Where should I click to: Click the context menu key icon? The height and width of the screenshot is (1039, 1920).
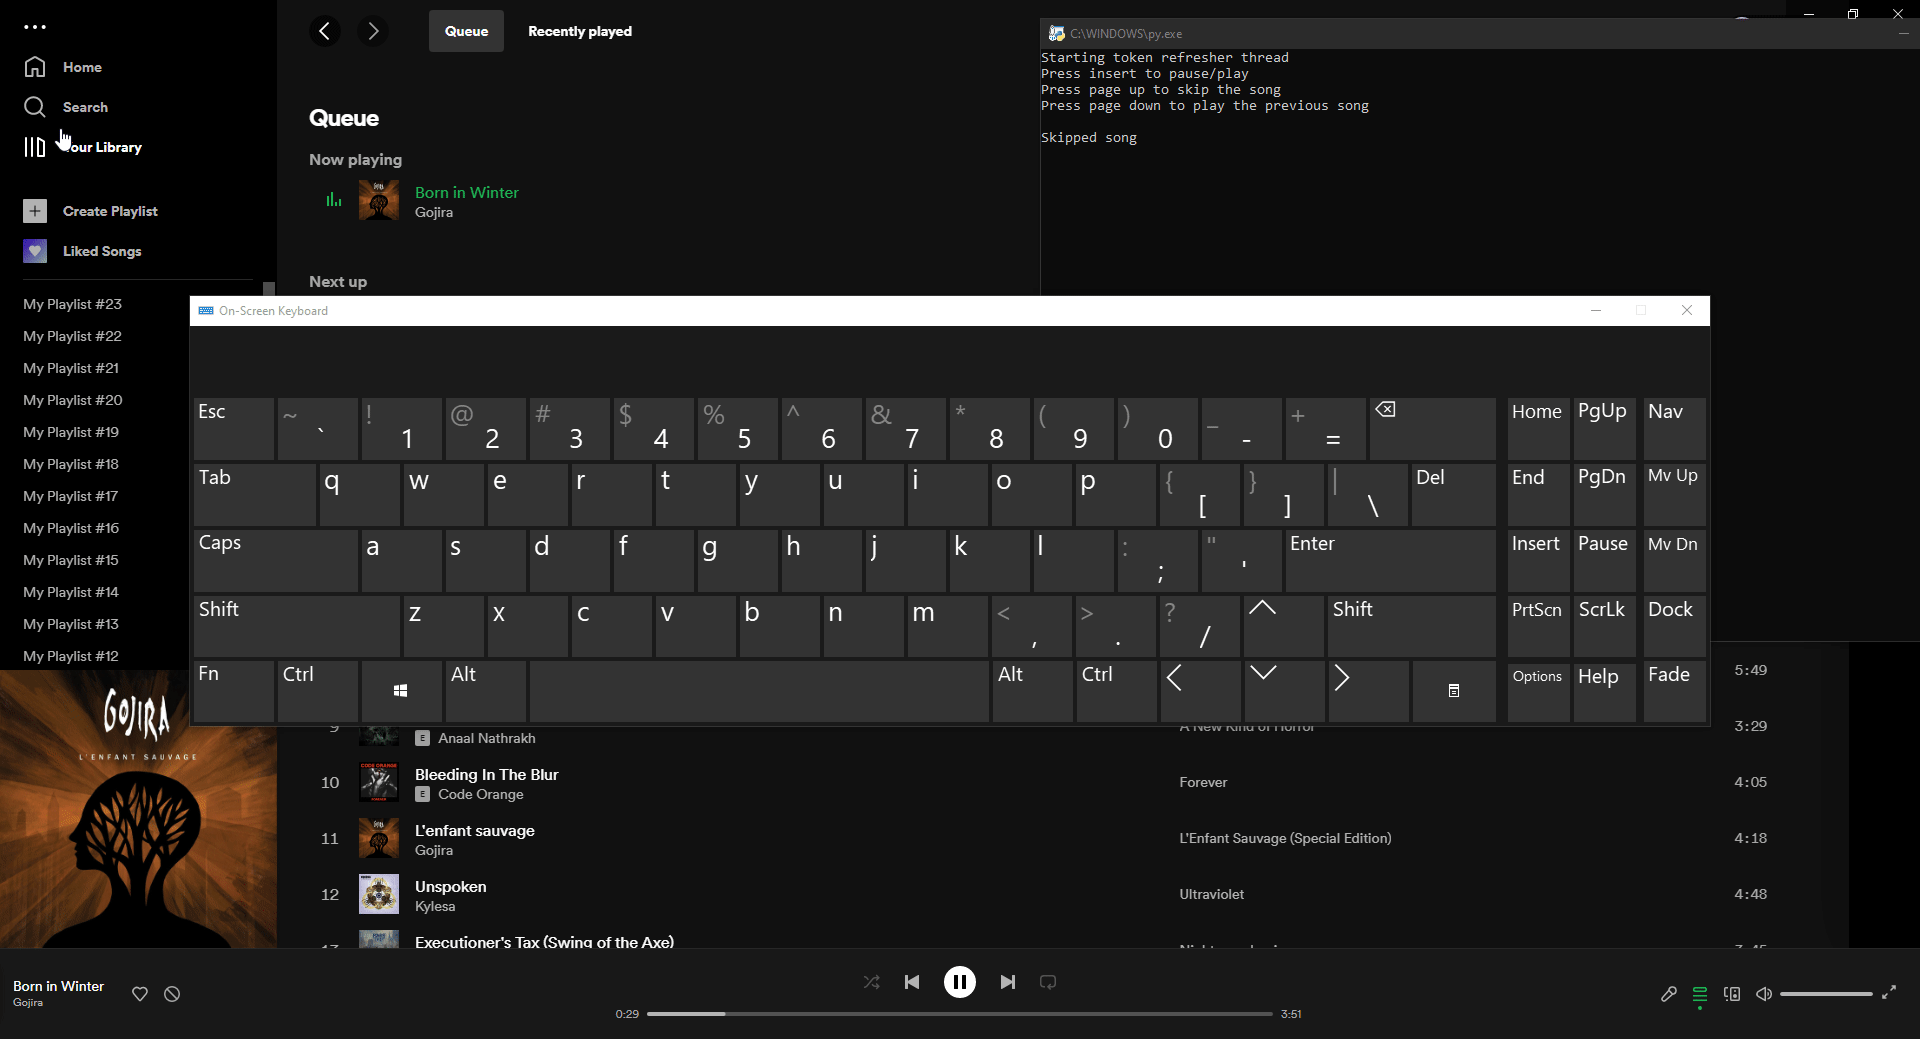(1454, 691)
